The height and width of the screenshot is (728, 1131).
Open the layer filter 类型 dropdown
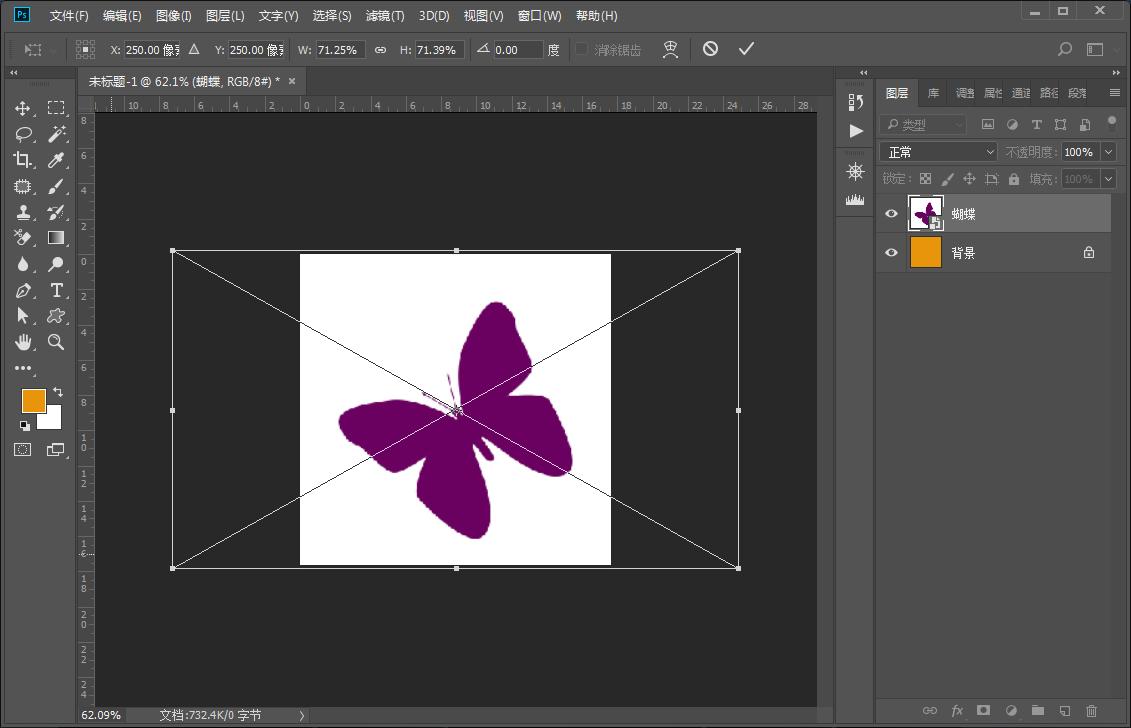tap(923, 125)
